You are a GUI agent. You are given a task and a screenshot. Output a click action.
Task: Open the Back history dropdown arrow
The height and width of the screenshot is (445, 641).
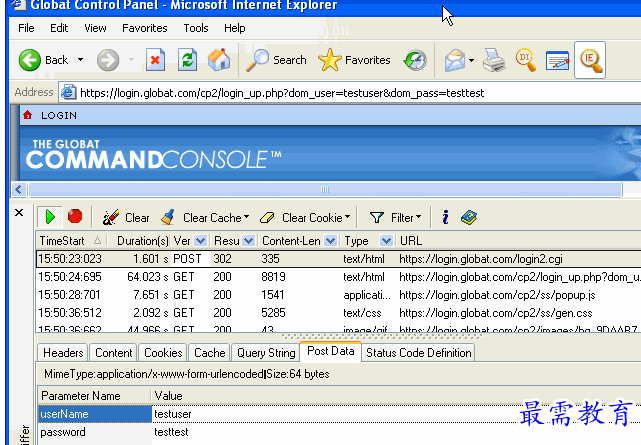click(81, 60)
